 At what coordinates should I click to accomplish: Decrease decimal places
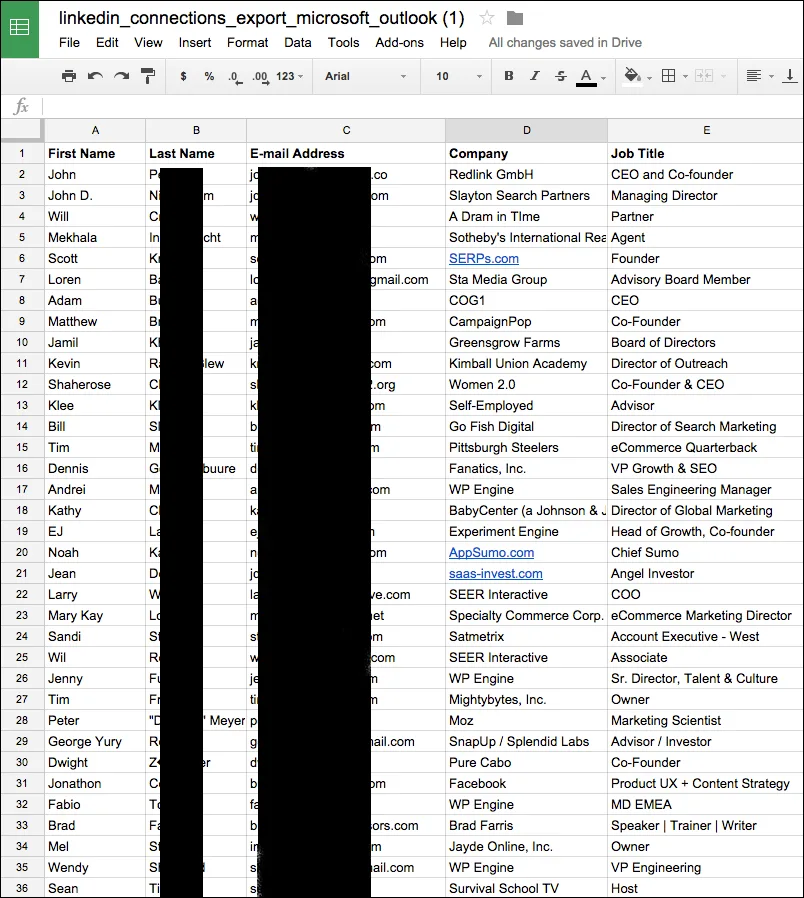[x=235, y=77]
